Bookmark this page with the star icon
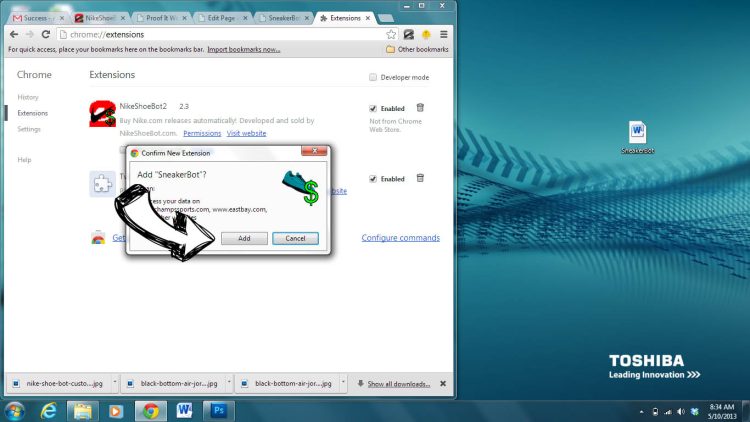The width and height of the screenshot is (750, 422). (x=392, y=34)
